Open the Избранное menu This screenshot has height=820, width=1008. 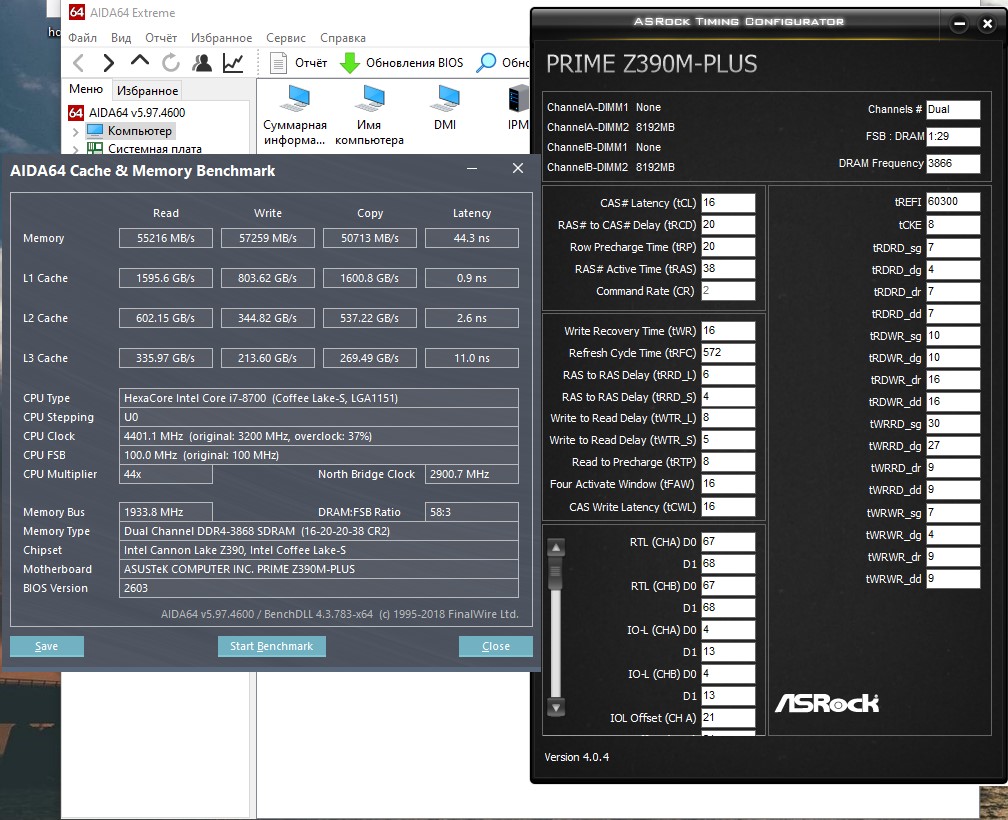221,38
